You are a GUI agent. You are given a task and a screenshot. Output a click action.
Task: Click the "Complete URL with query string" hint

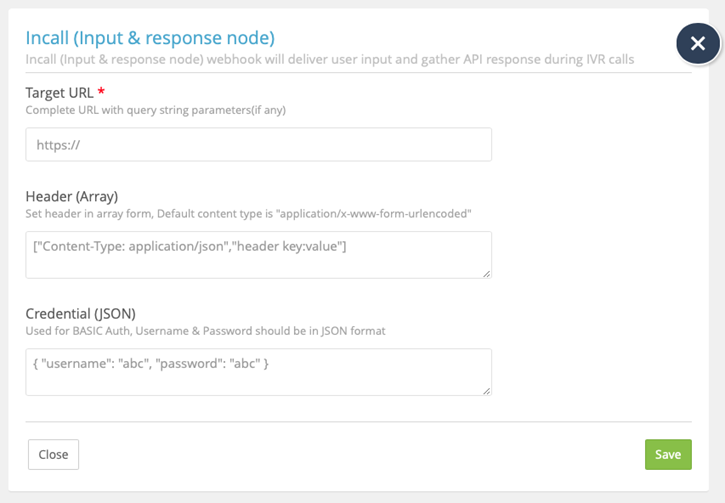[x=156, y=110]
